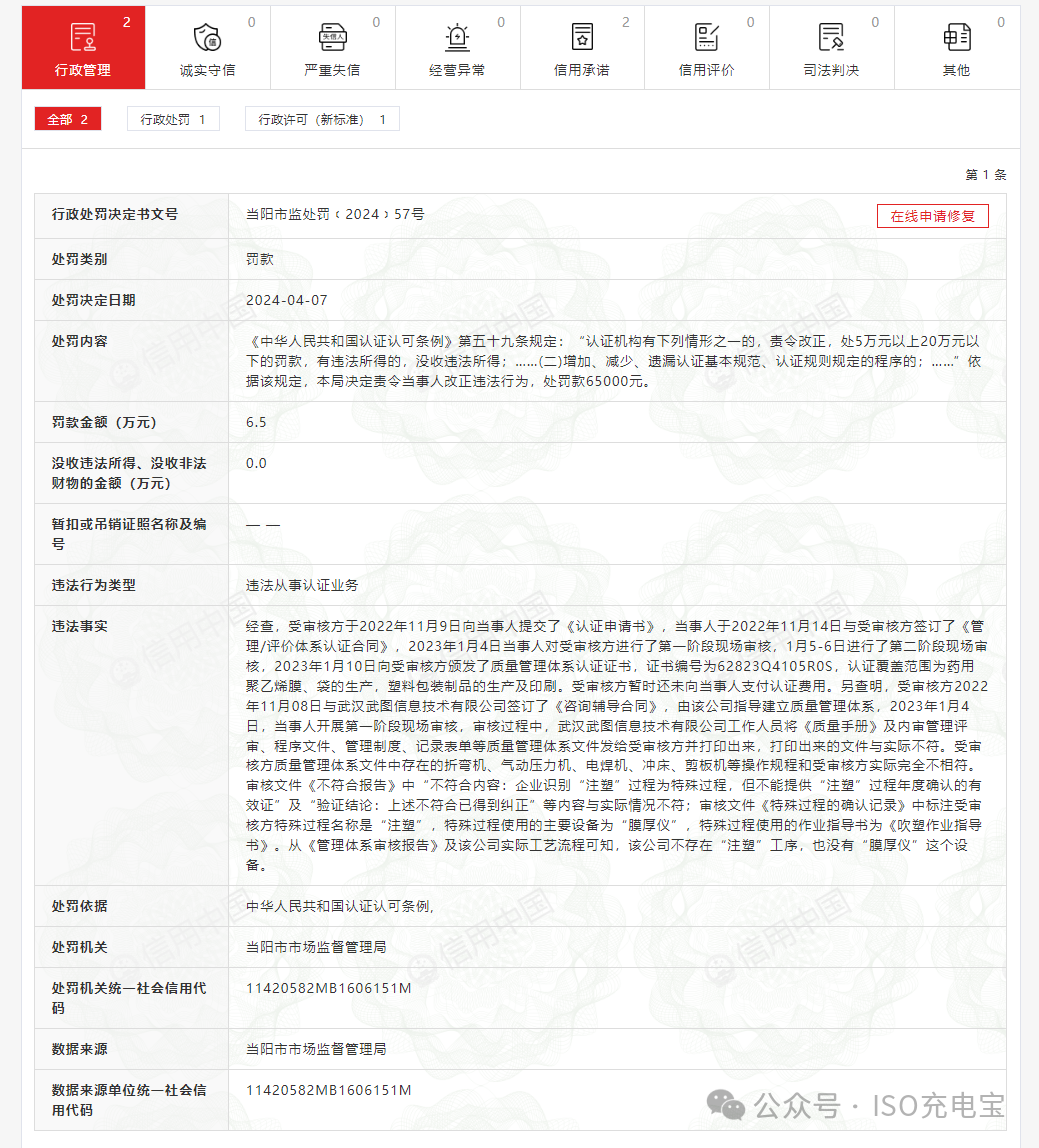Image resolution: width=1039 pixels, height=1148 pixels.
Task: Click the 第 1 条 link
Action: coord(986,173)
